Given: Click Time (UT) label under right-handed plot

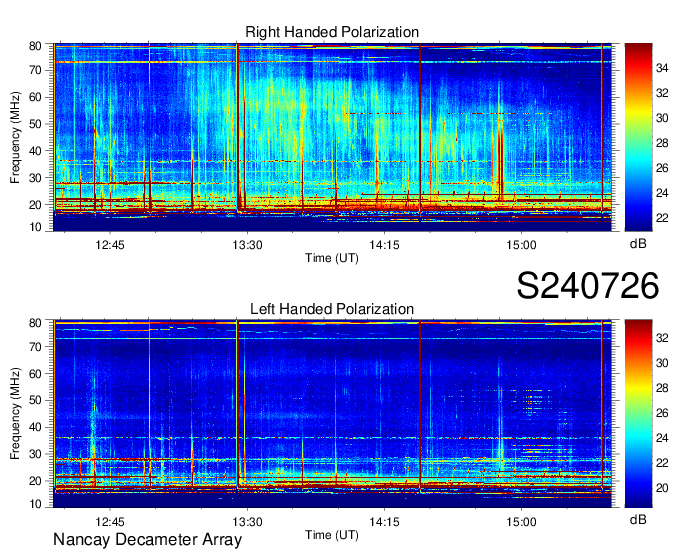Looking at the screenshot, I should pyautogui.click(x=332, y=258).
